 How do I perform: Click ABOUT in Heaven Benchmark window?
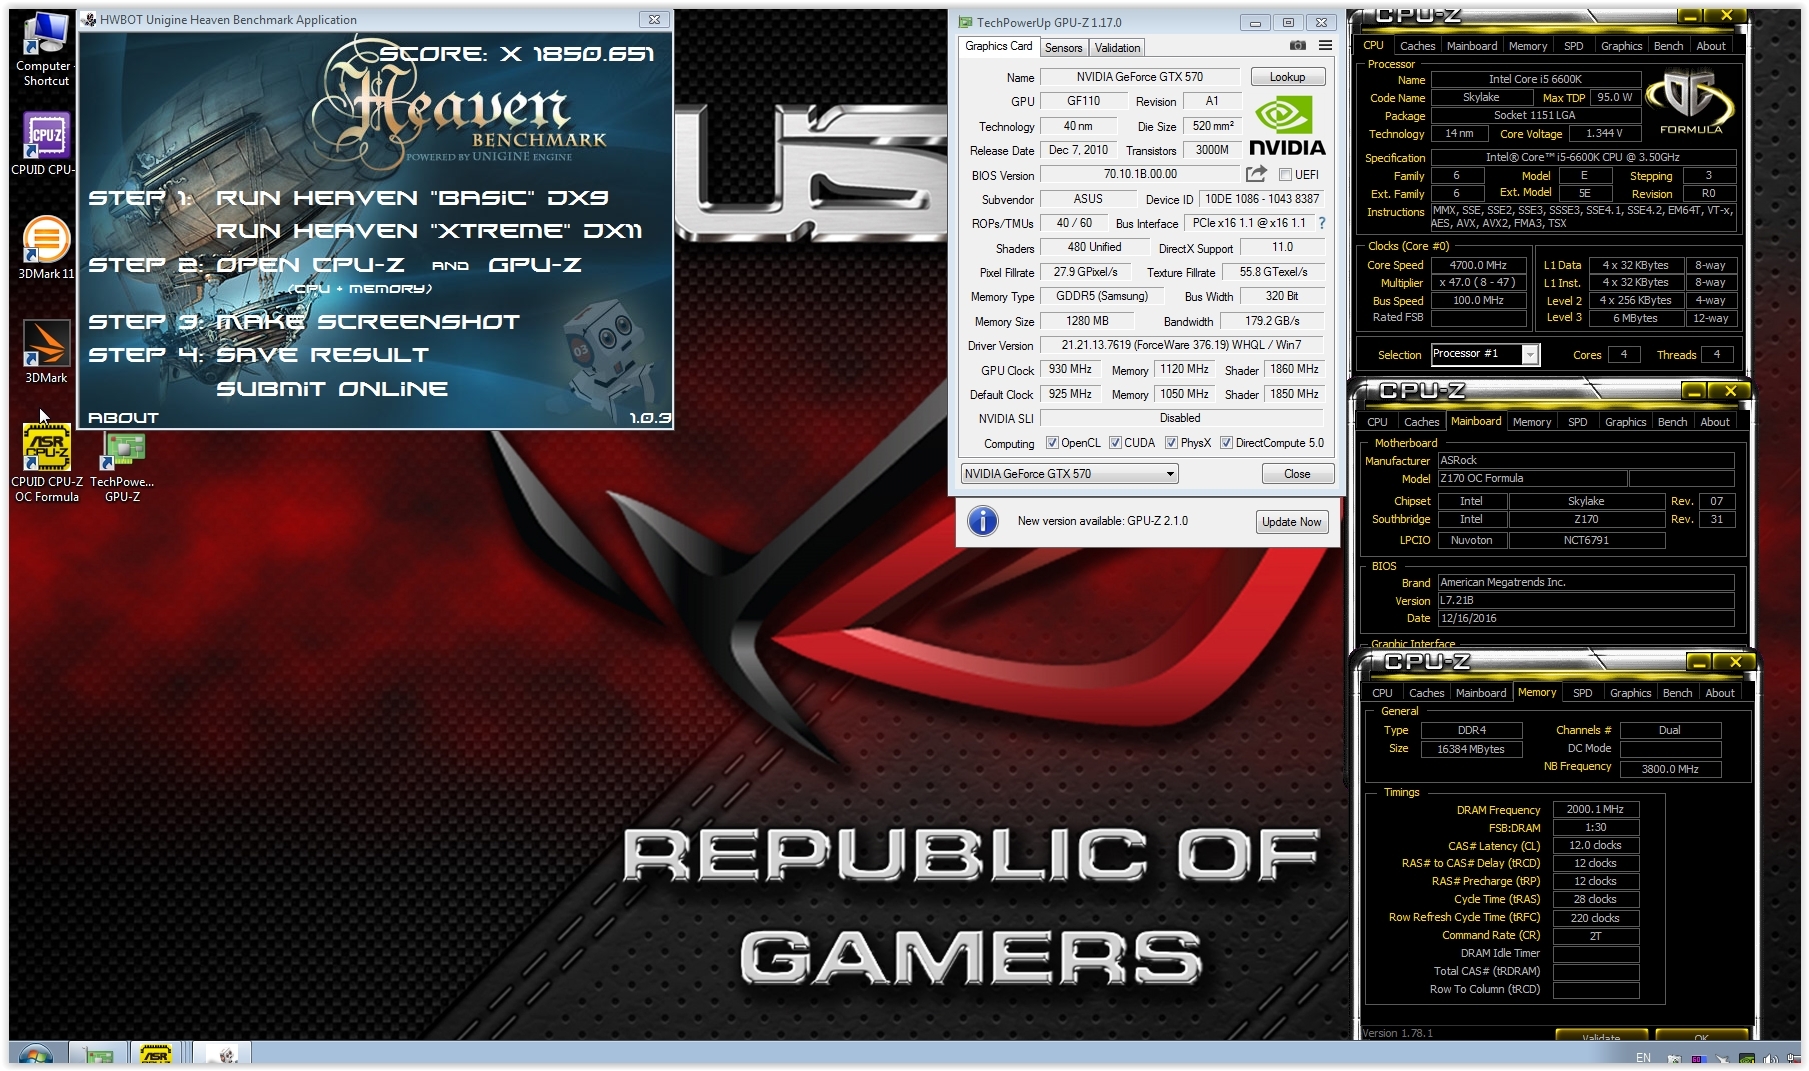tap(123, 418)
